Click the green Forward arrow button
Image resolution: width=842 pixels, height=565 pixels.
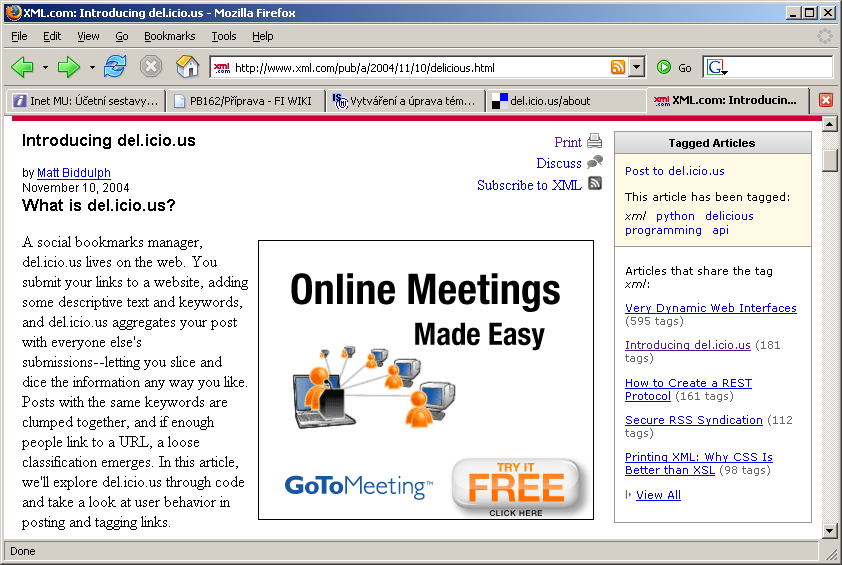(69, 67)
